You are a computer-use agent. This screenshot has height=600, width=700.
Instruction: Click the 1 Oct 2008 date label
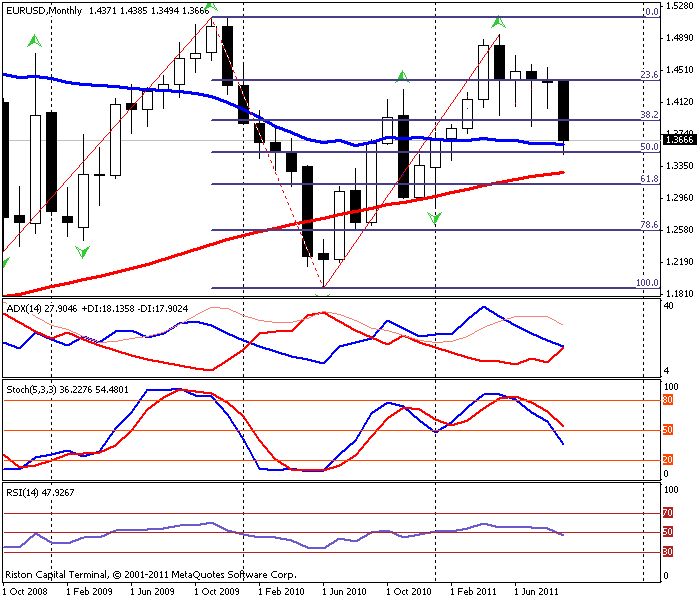point(25,592)
